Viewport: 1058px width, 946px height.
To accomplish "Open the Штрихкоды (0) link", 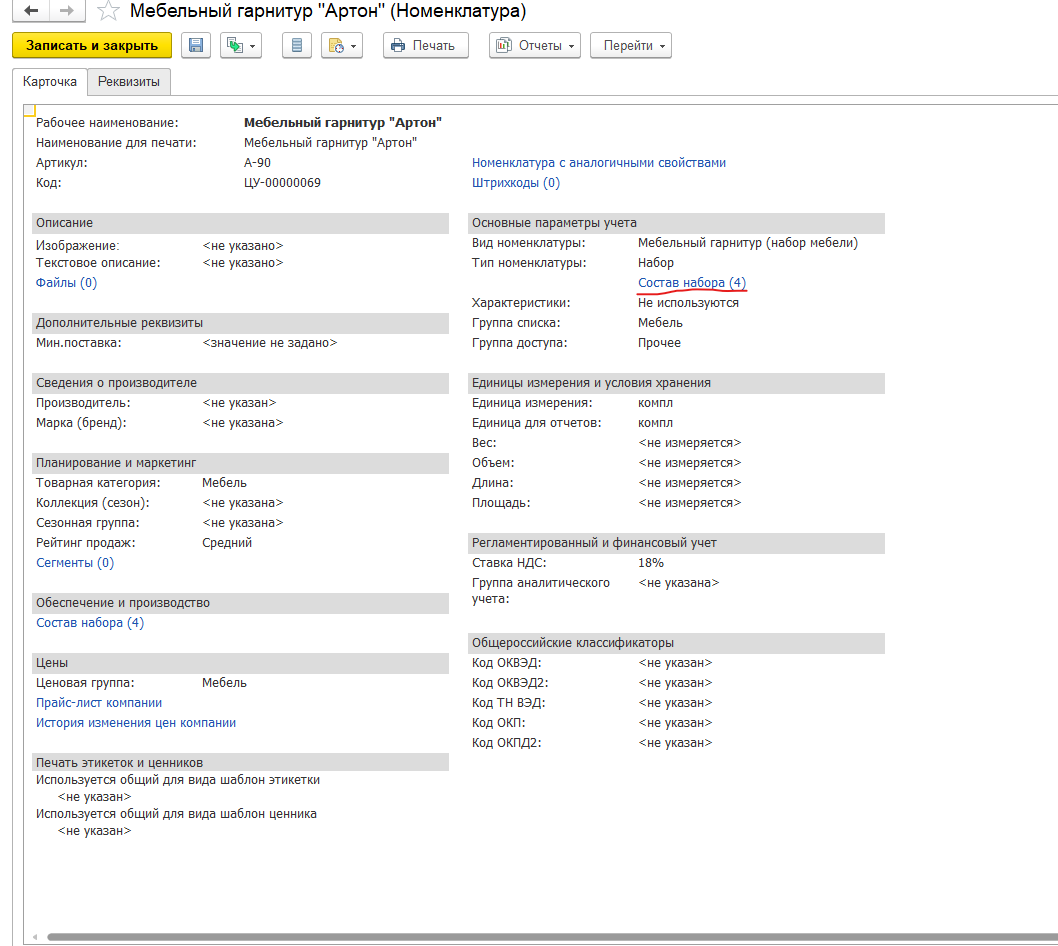I will coord(515,183).
